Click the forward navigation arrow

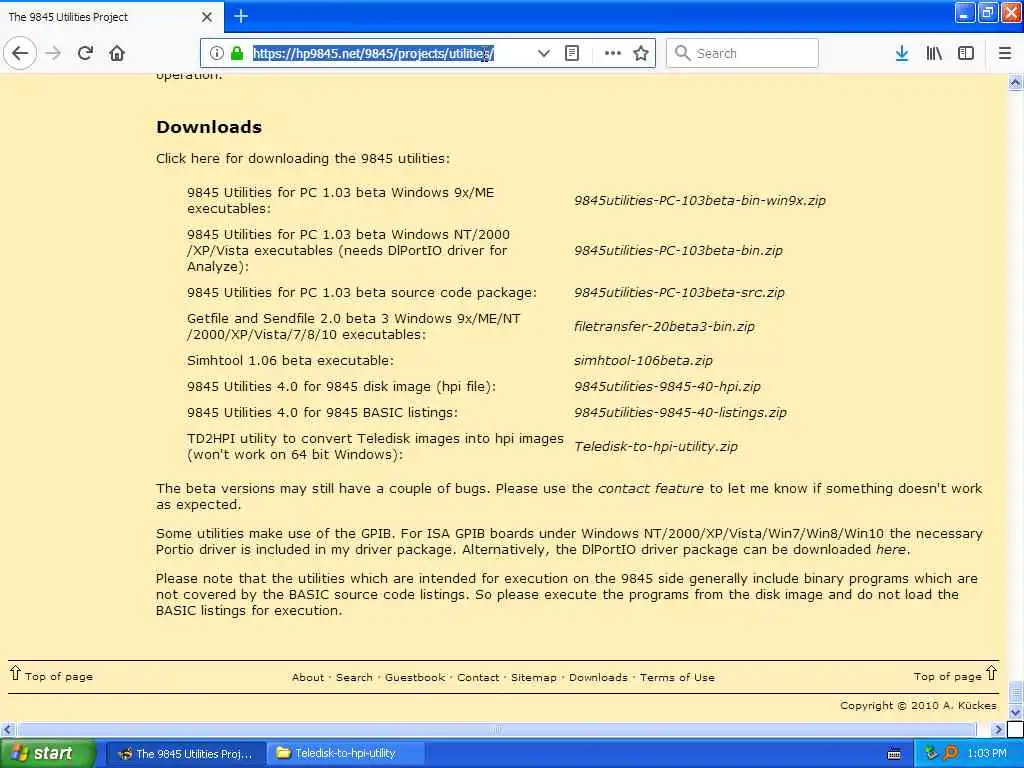point(54,54)
